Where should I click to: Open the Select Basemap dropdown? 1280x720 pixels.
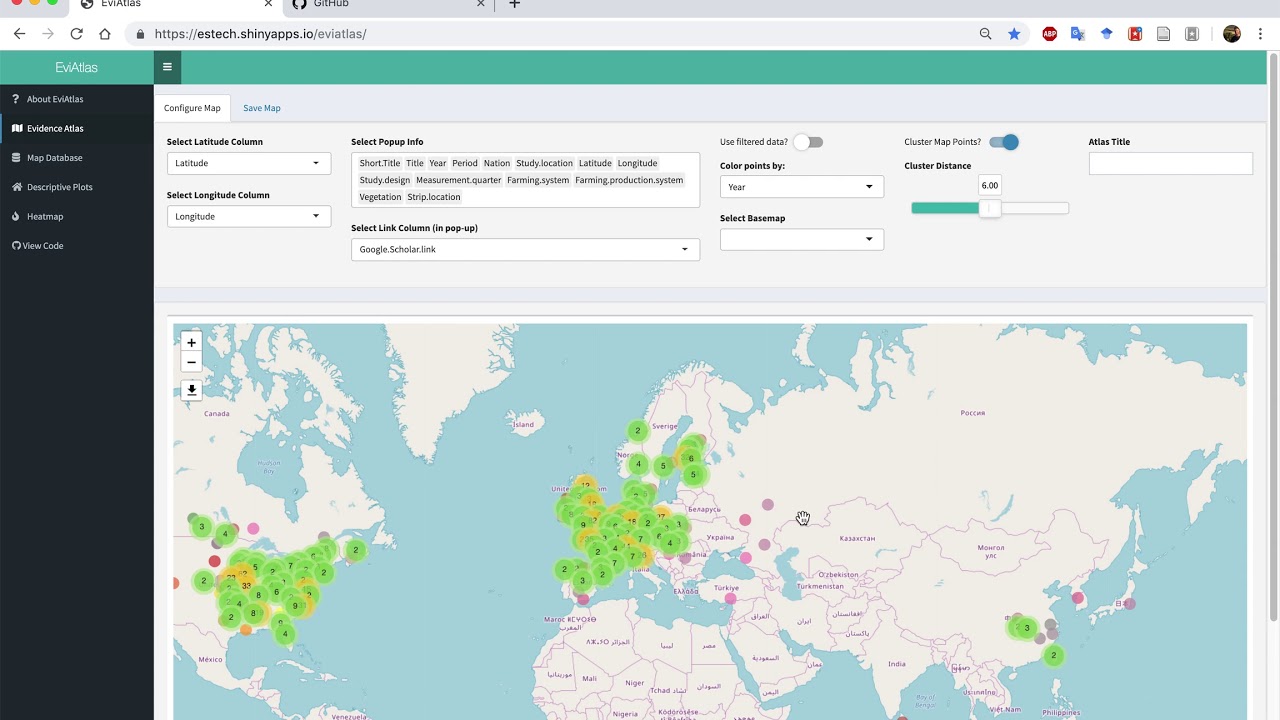(x=801, y=239)
